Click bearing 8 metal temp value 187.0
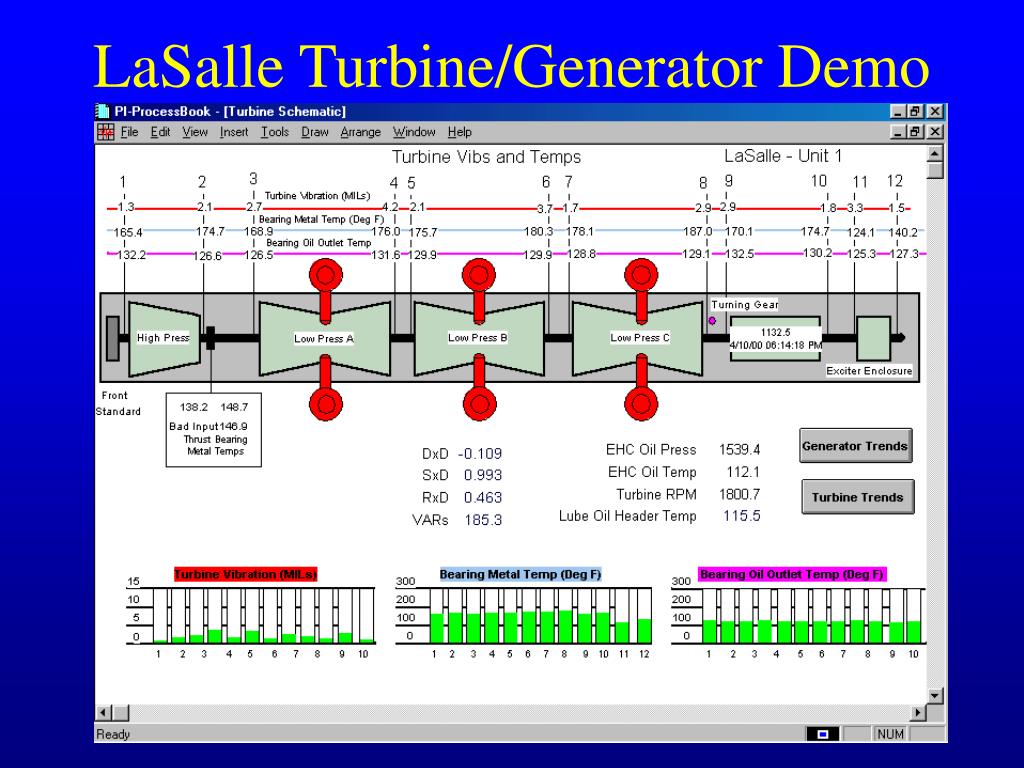 pyautogui.click(x=698, y=231)
